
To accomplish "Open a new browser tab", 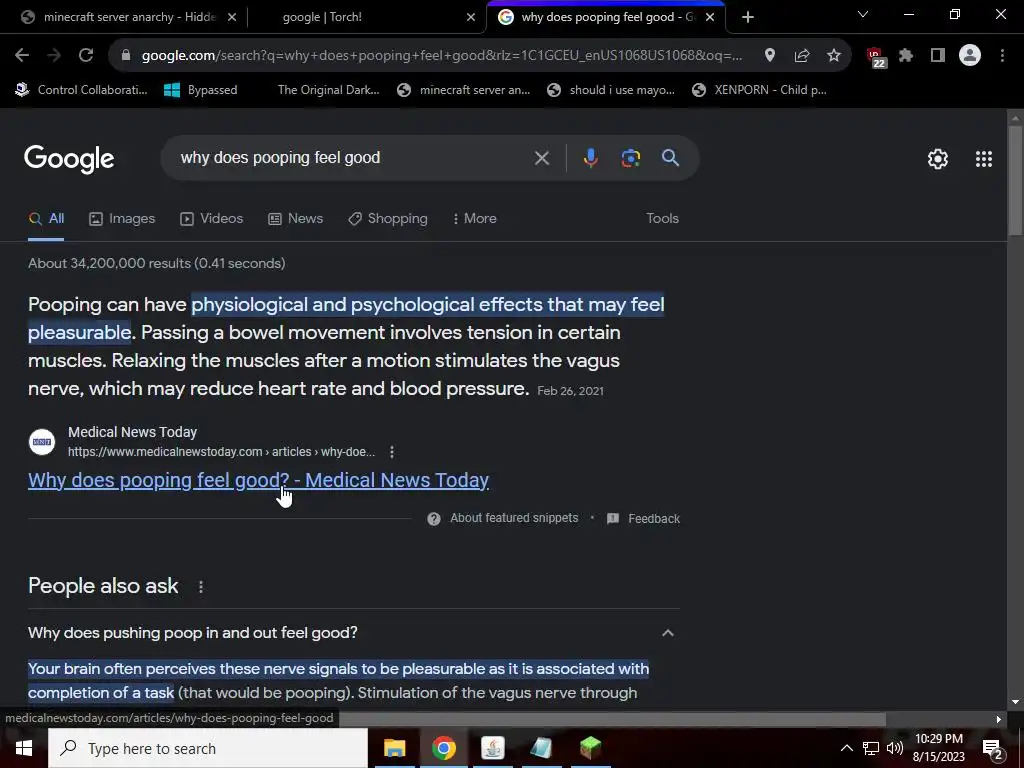I will pyautogui.click(x=748, y=17).
